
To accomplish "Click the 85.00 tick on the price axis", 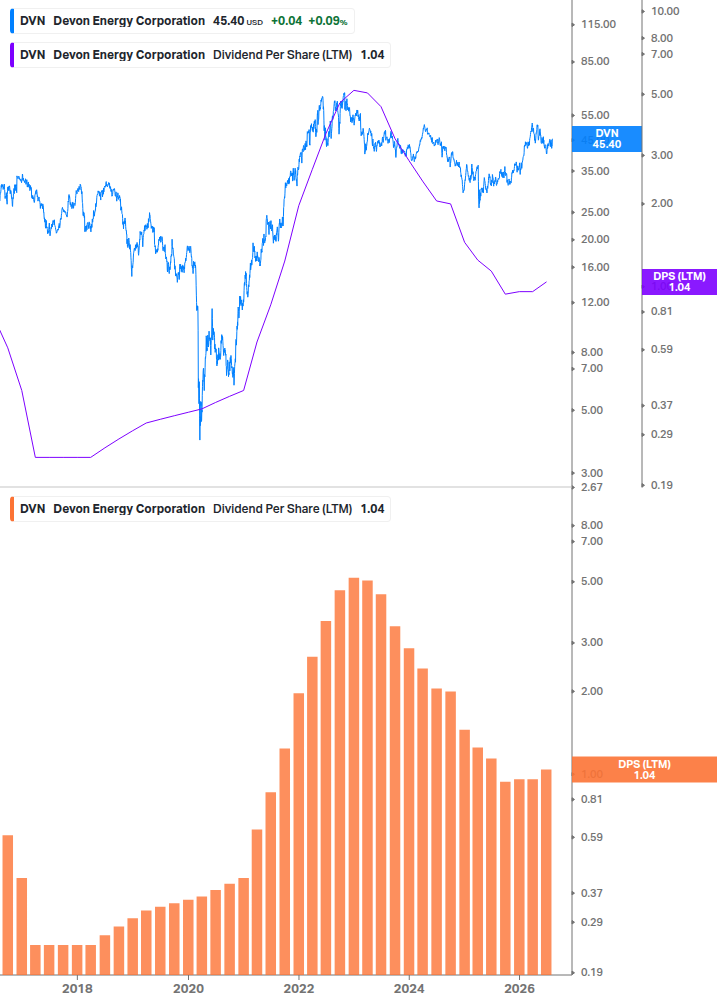I will point(595,62).
